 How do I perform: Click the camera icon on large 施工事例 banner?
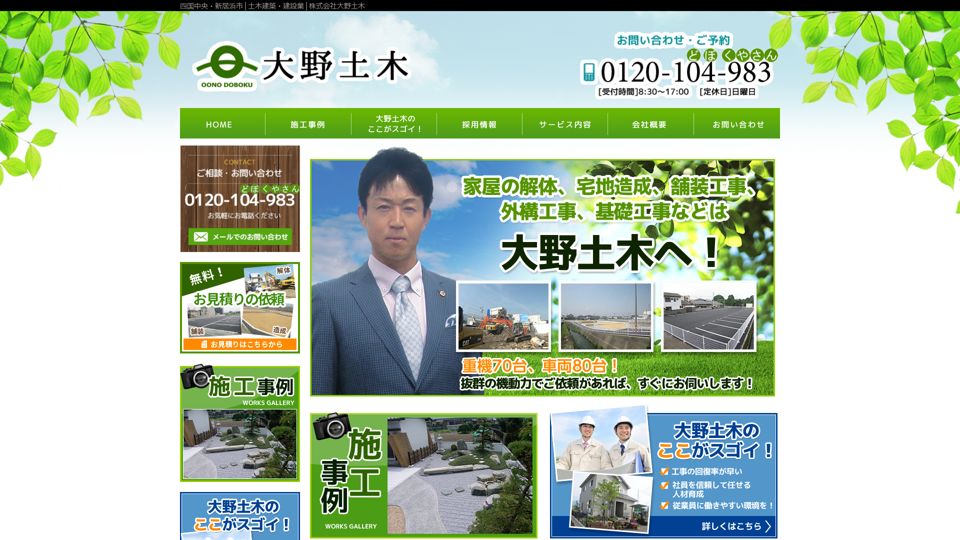(x=330, y=427)
